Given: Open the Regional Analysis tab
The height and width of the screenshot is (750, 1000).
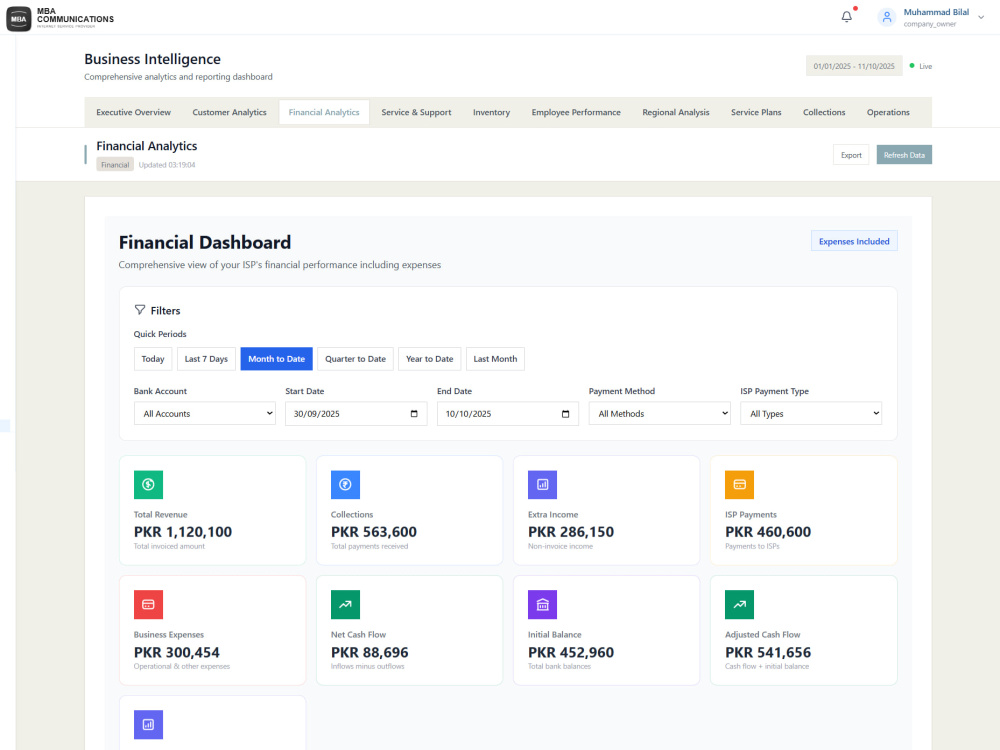Looking at the screenshot, I should pyautogui.click(x=675, y=112).
